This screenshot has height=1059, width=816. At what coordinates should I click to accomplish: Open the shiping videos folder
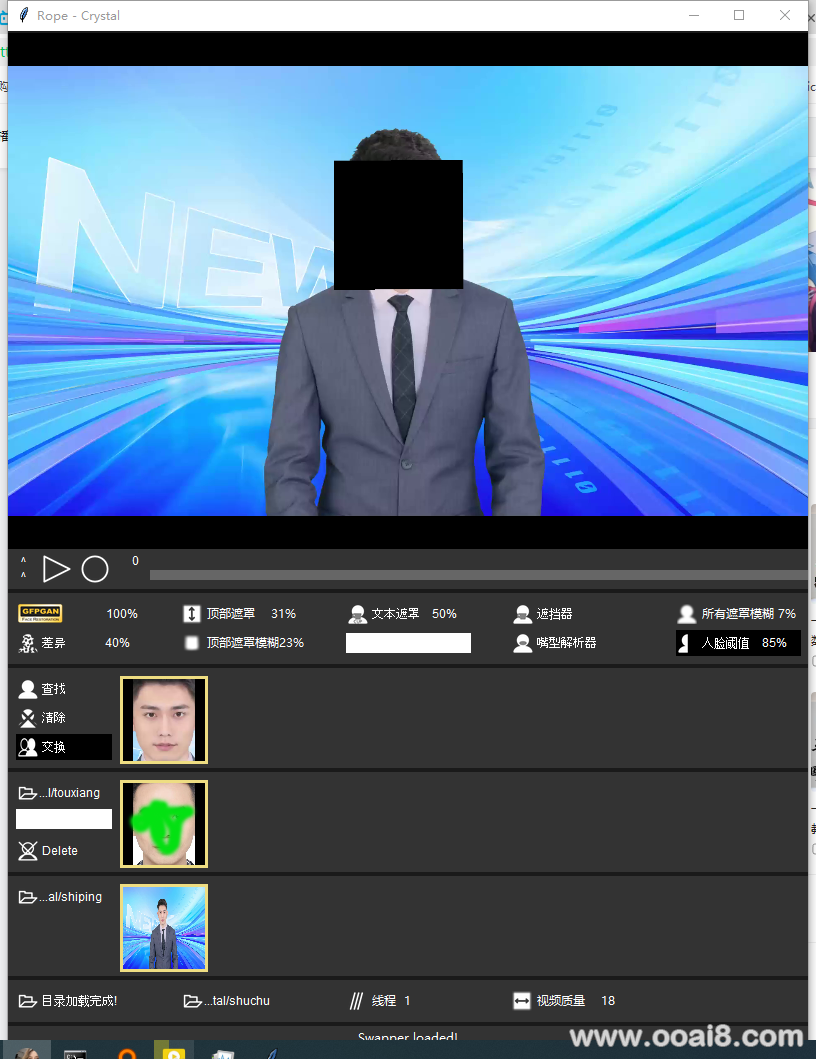click(61, 897)
